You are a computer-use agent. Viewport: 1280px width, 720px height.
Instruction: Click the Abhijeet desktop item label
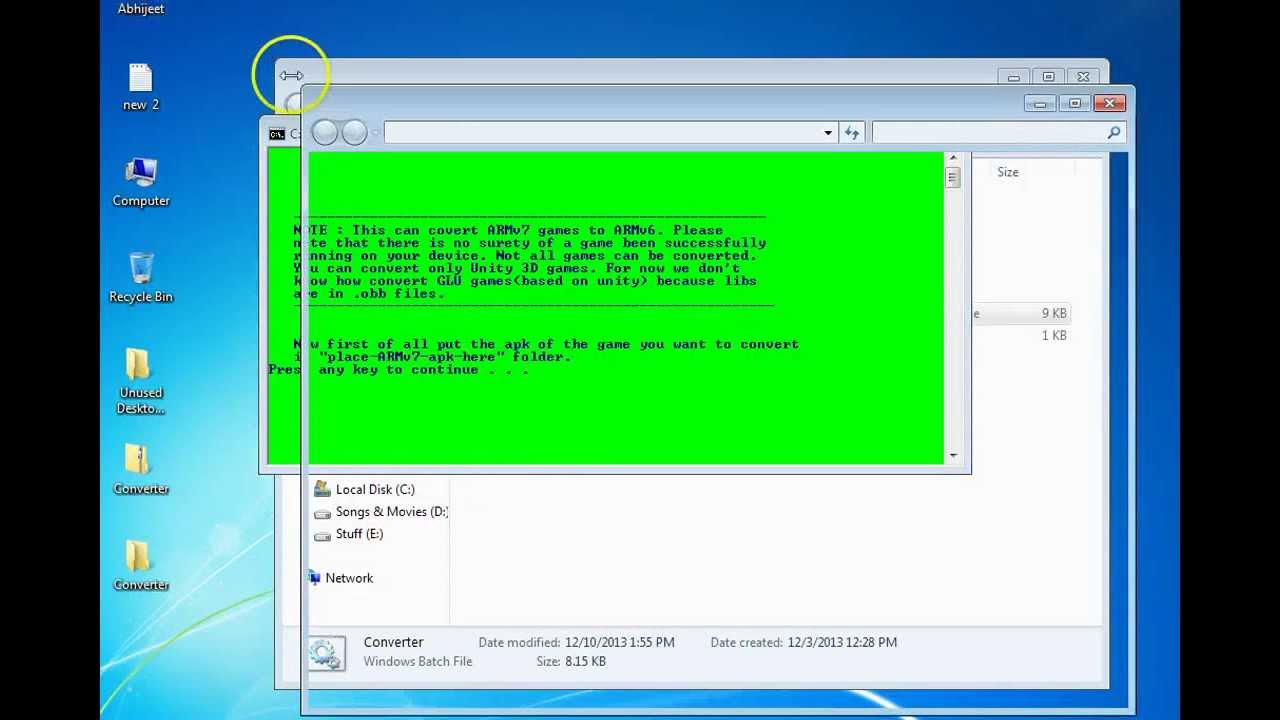coord(141,9)
